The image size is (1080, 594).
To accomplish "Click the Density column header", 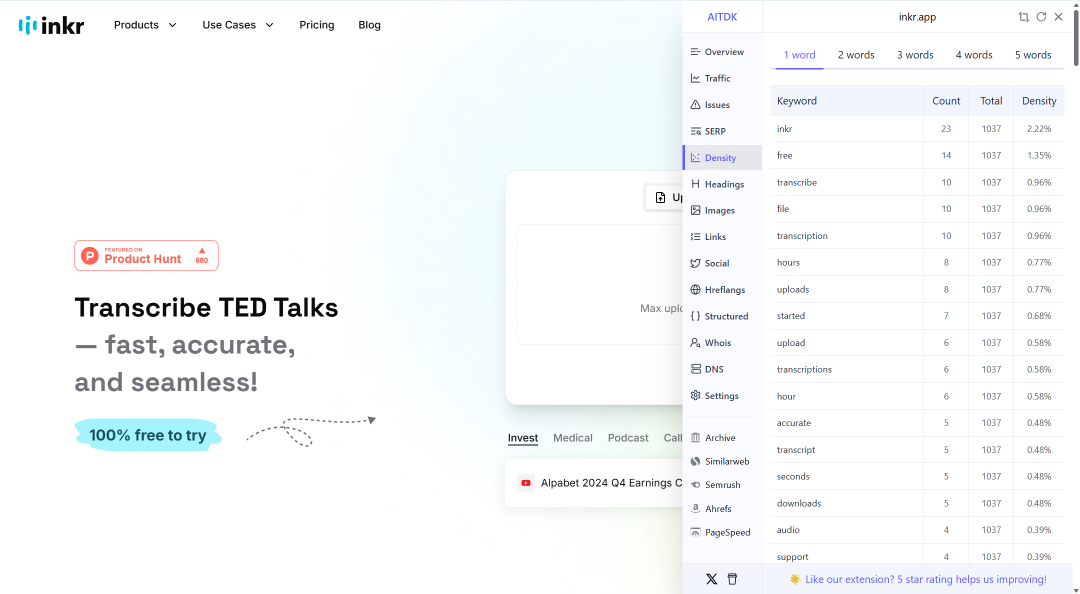I will [x=1039, y=101].
